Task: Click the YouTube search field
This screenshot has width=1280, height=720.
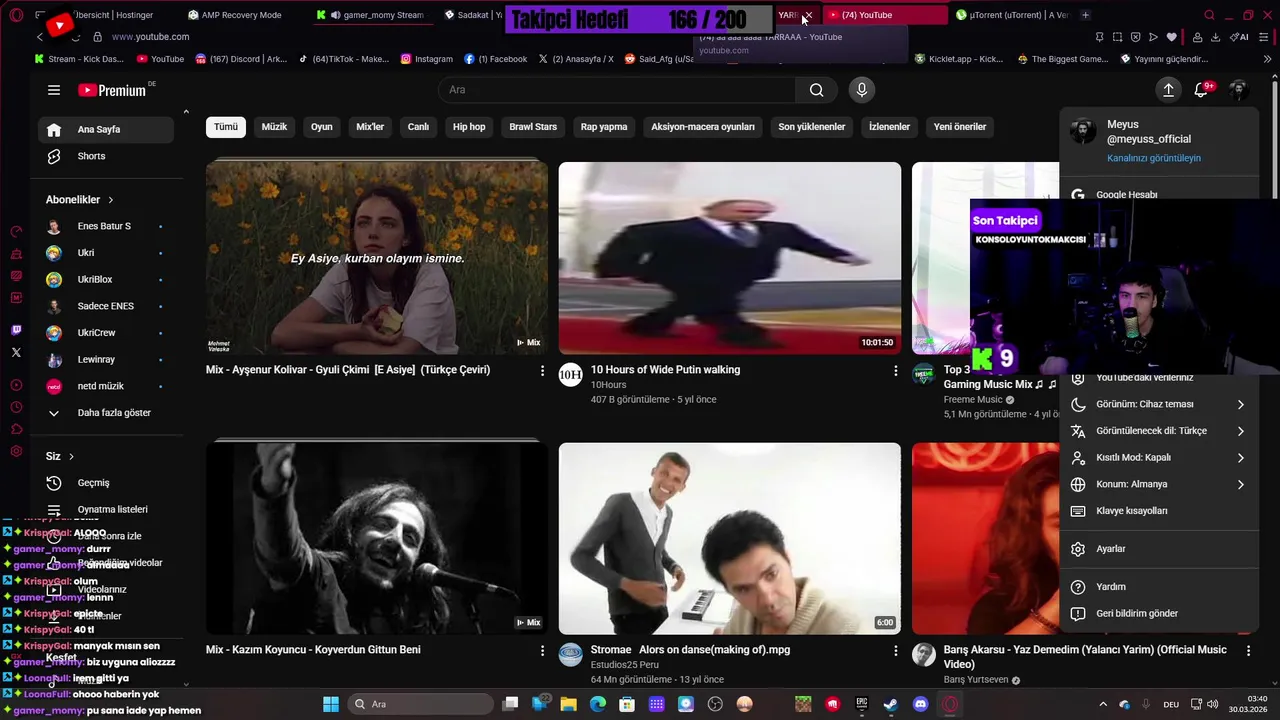Action: coord(617,90)
